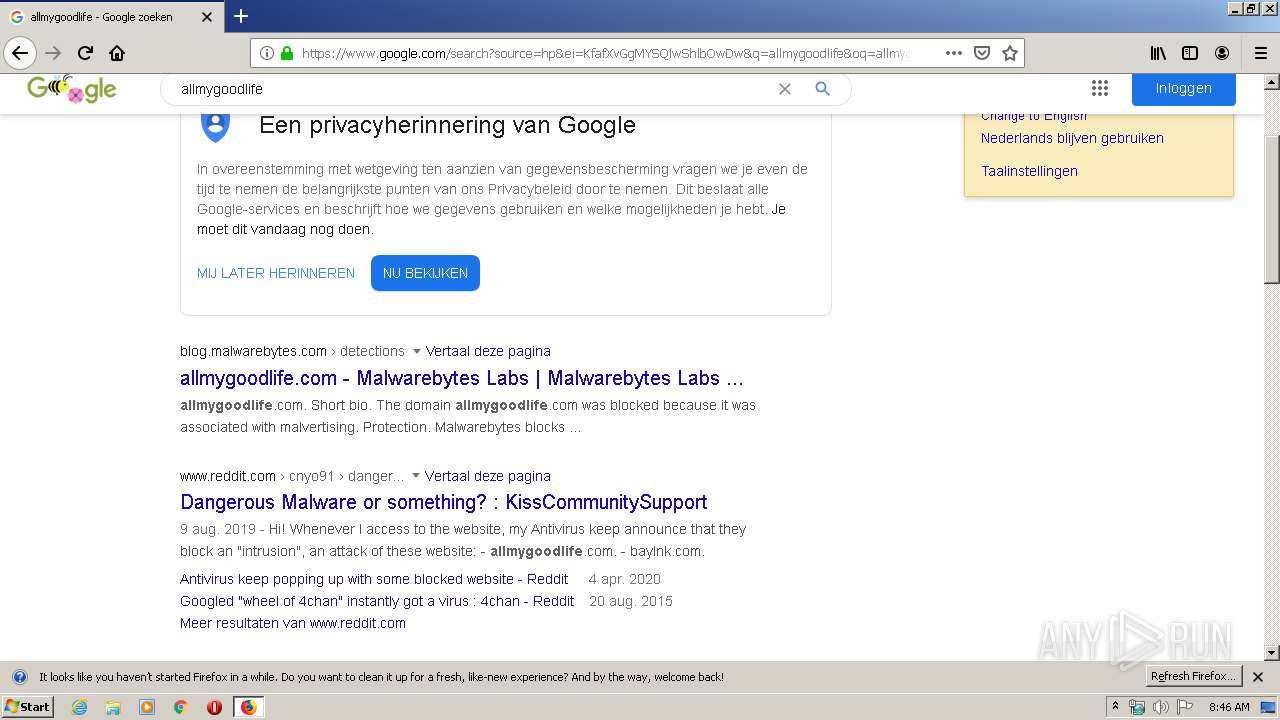Dismiss the Firefox refresh notification bar
This screenshot has height=720, width=1280.
click(x=1258, y=677)
